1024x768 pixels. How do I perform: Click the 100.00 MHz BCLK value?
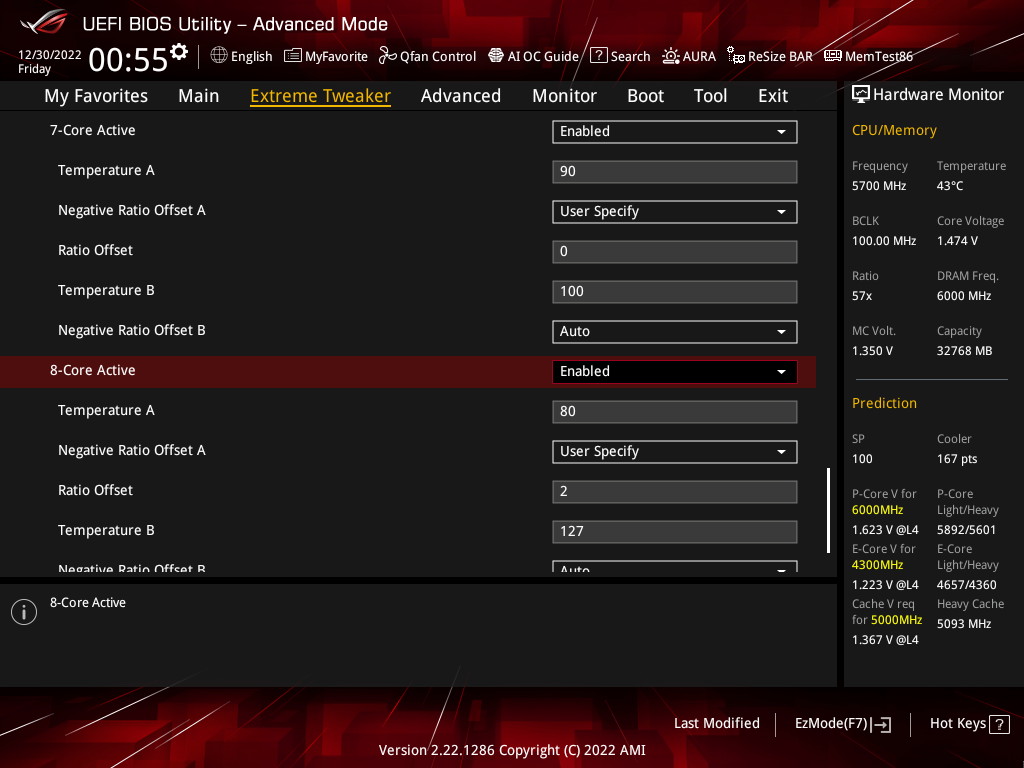[884, 241]
